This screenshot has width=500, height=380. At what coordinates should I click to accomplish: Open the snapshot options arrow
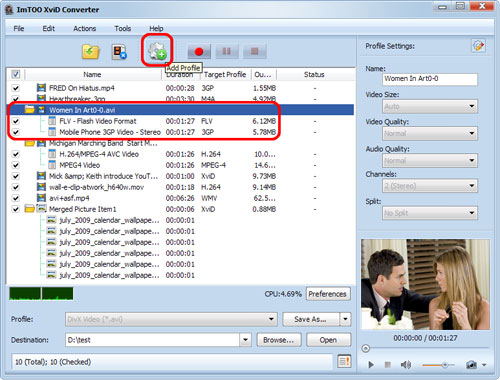(x=484, y=365)
